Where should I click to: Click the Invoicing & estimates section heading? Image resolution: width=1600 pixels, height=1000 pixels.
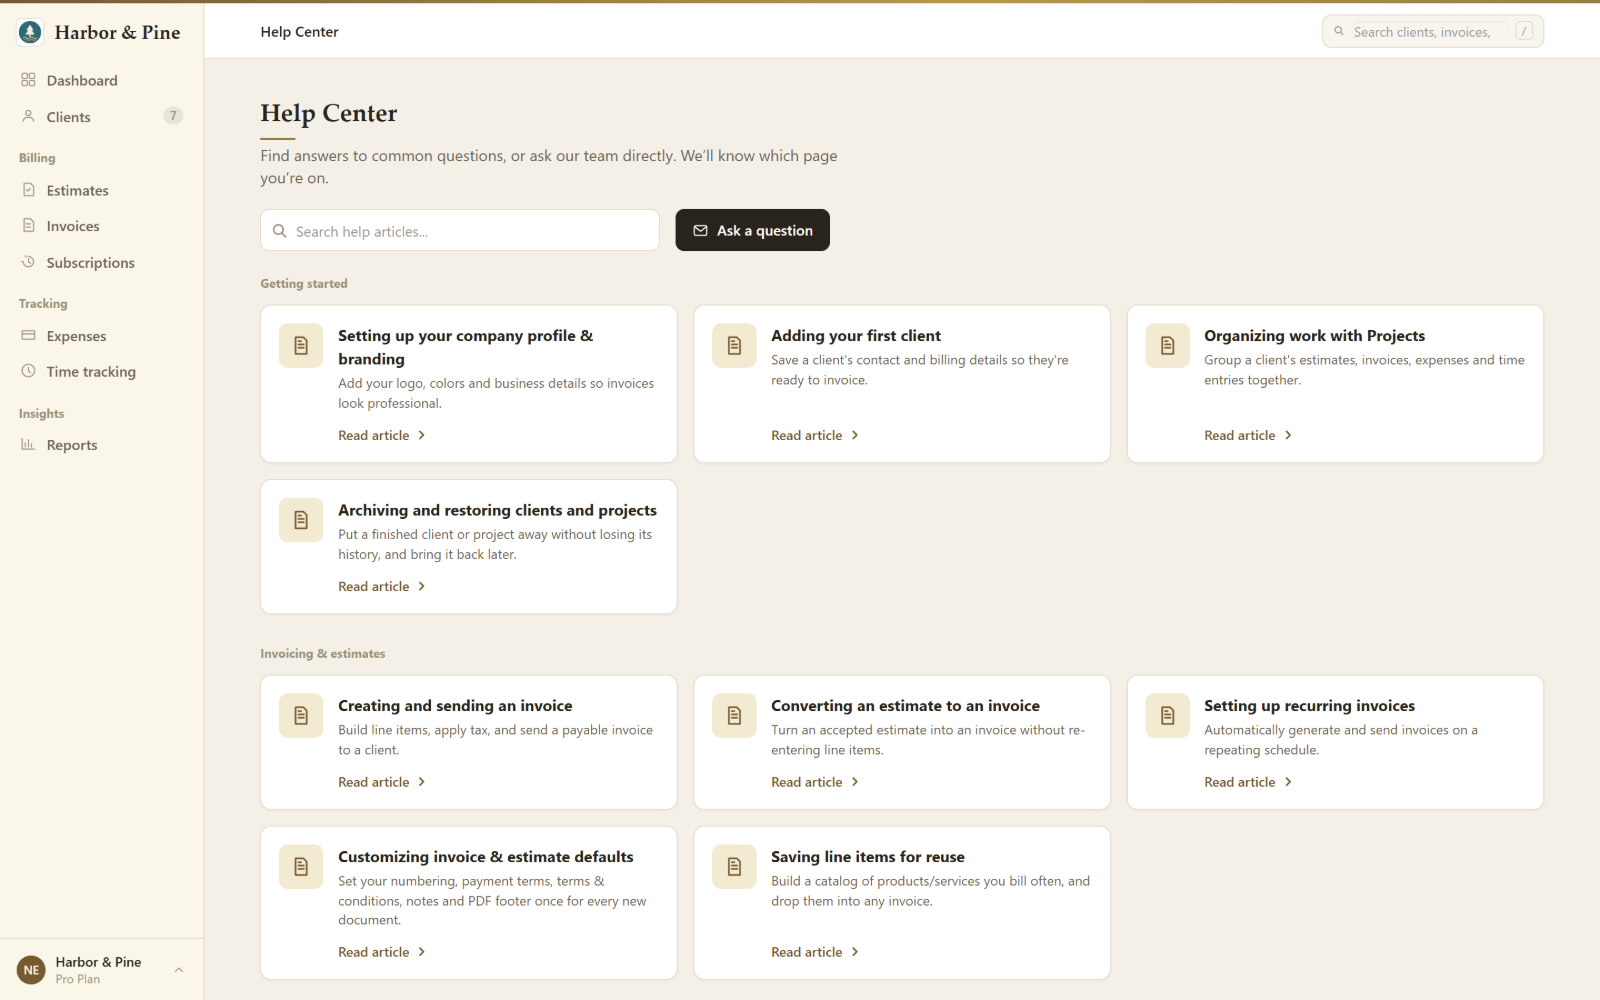coord(323,654)
